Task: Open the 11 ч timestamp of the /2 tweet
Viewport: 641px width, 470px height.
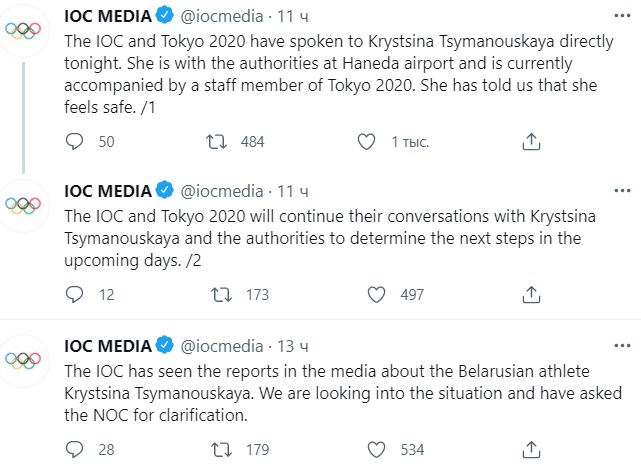Action: click(x=293, y=191)
